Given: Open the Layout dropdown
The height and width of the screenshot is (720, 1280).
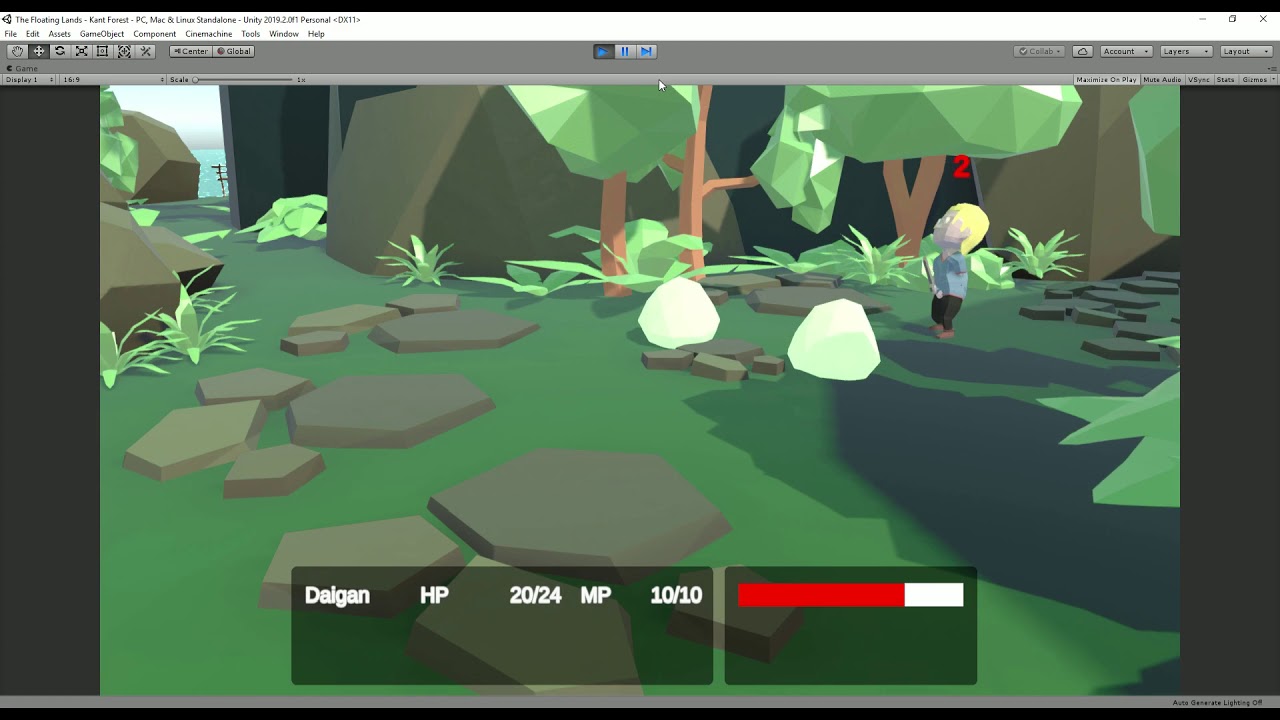Looking at the screenshot, I should pyautogui.click(x=1246, y=51).
